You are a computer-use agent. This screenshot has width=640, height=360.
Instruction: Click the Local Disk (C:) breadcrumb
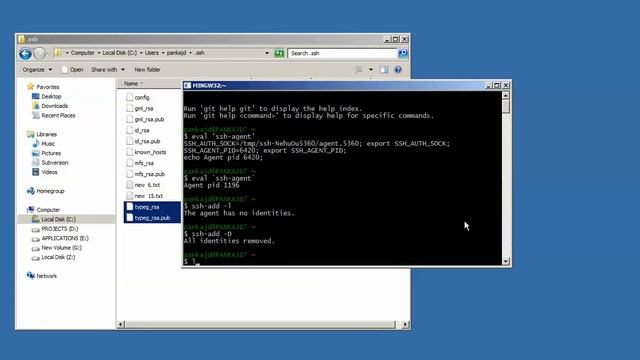point(120,53)
